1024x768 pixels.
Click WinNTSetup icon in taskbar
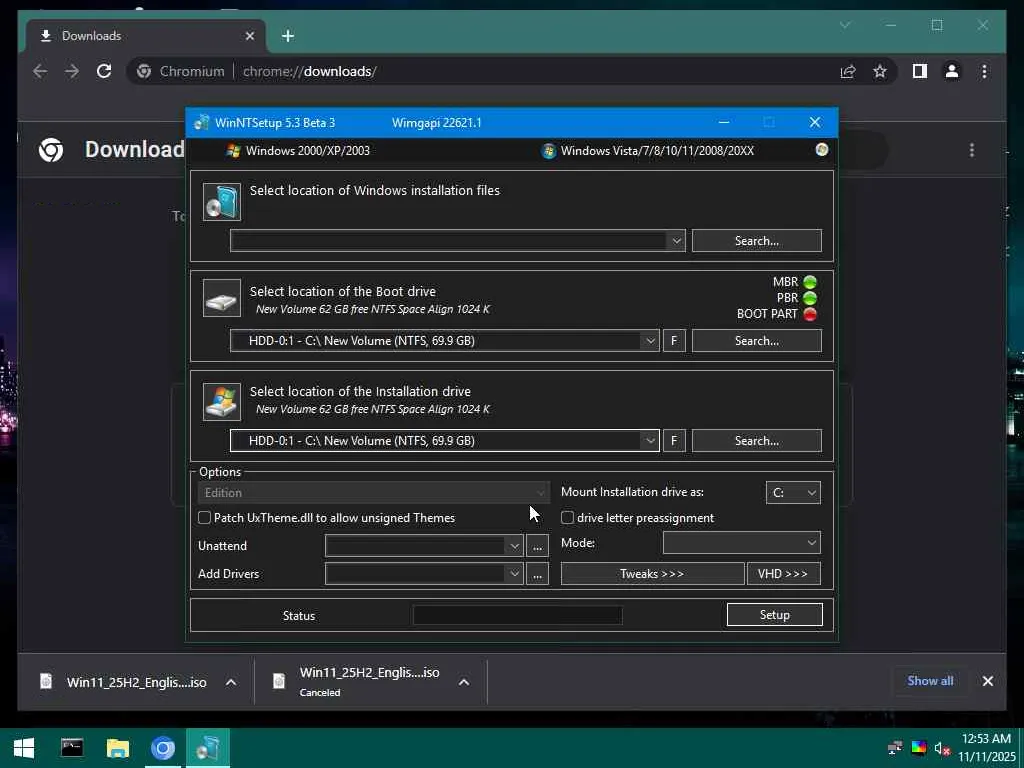click(208, 748)
